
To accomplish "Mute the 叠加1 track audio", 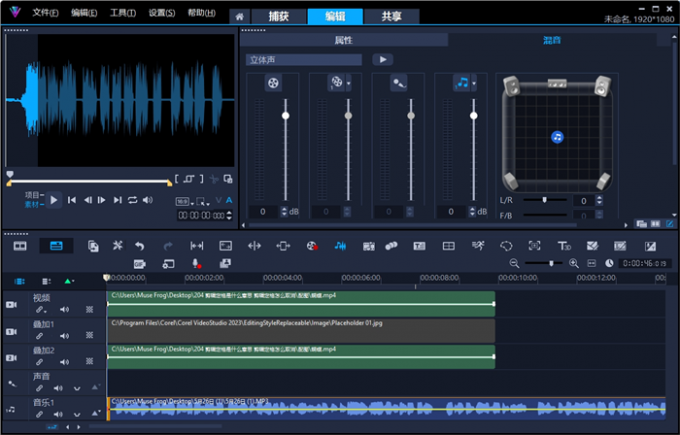I will [64, 336].
